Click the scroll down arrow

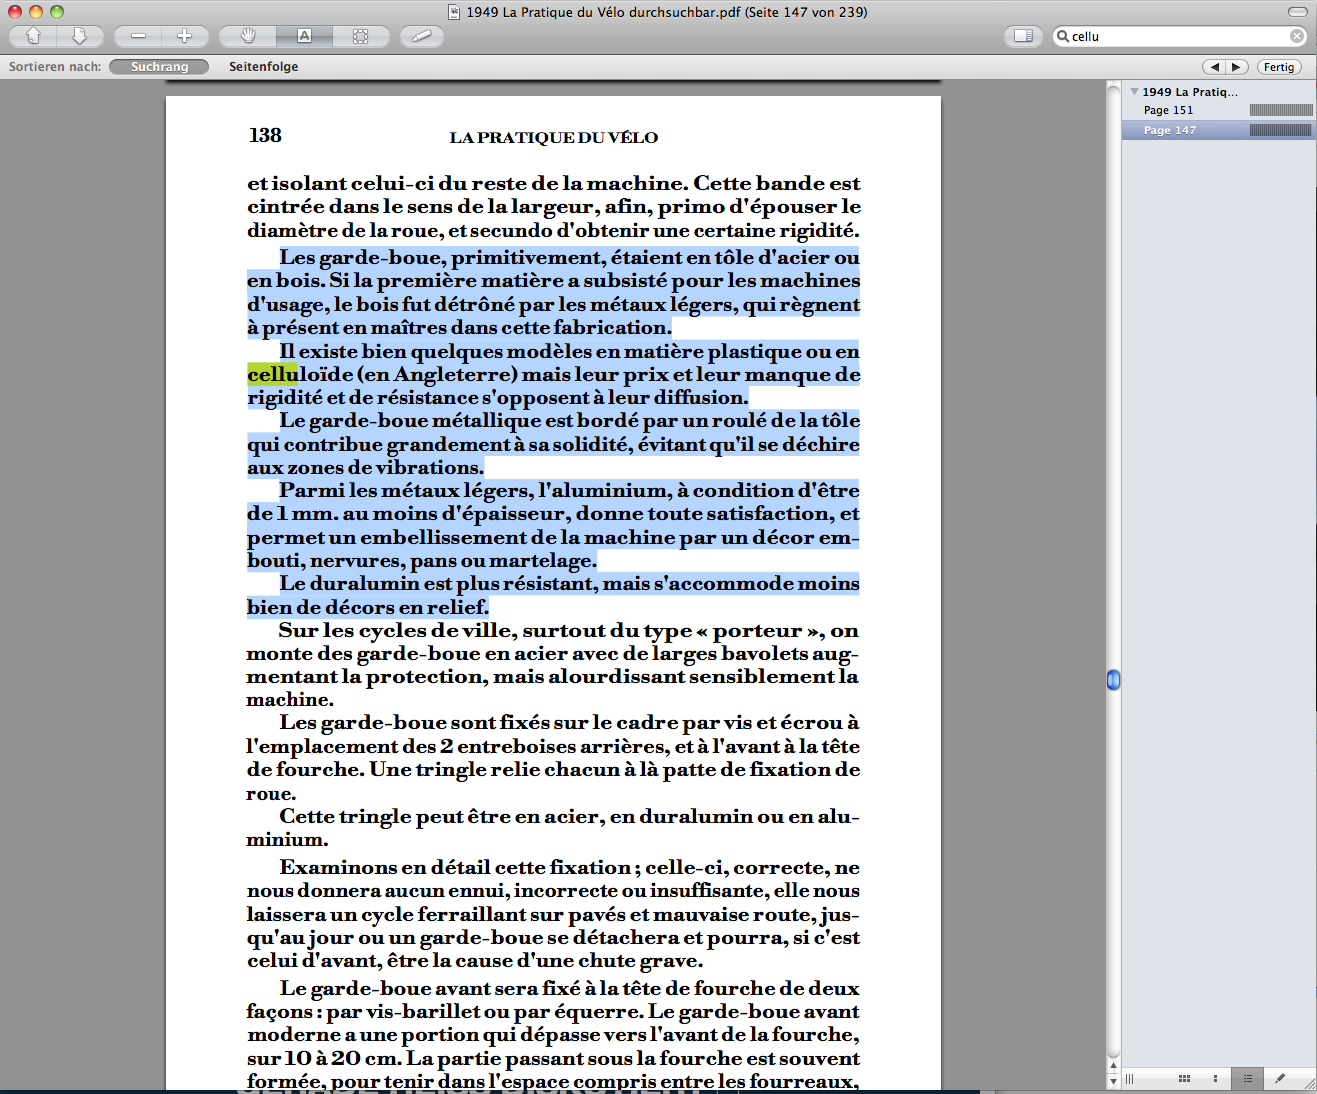coord(1113,1081)
